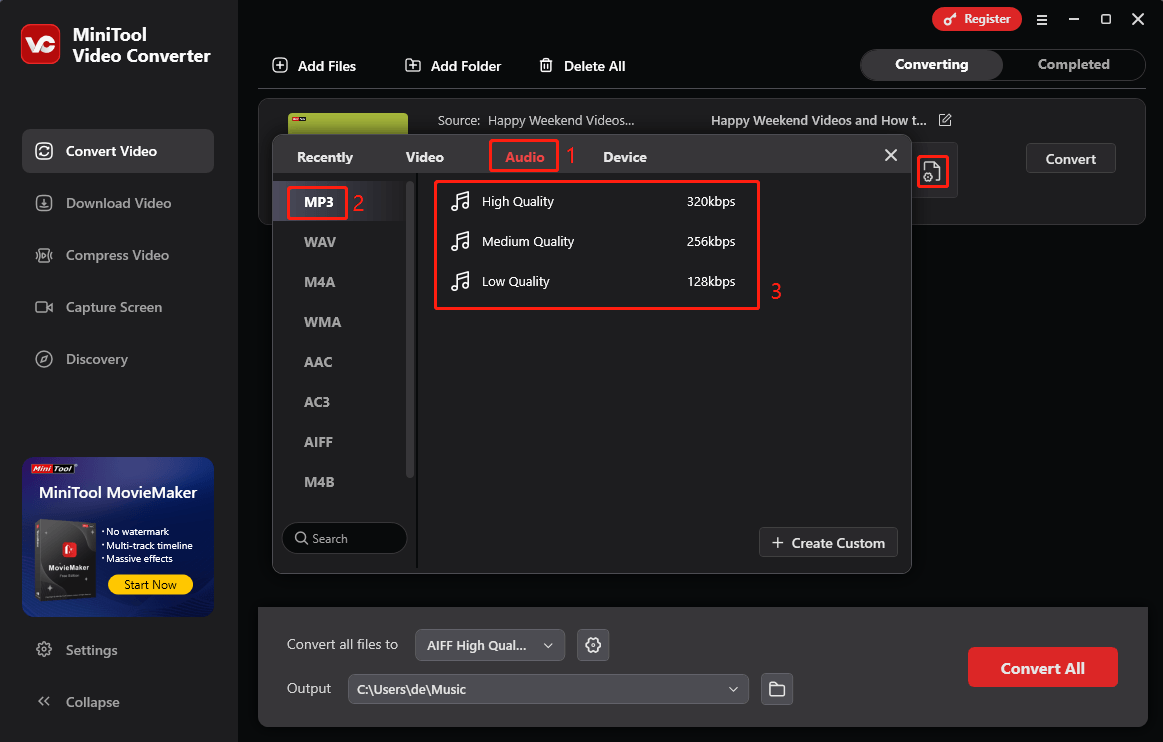Switch to the Converting toggle

932,65
